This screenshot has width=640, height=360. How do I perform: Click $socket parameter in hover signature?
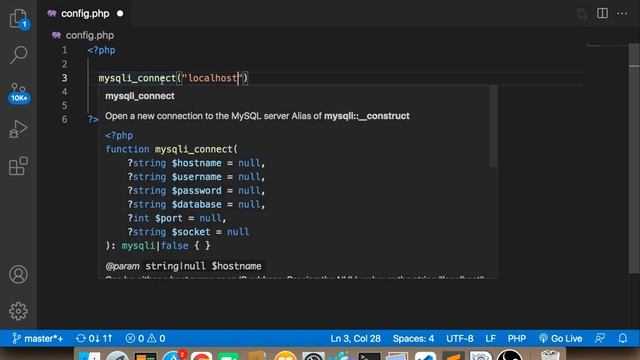[191, 232]
